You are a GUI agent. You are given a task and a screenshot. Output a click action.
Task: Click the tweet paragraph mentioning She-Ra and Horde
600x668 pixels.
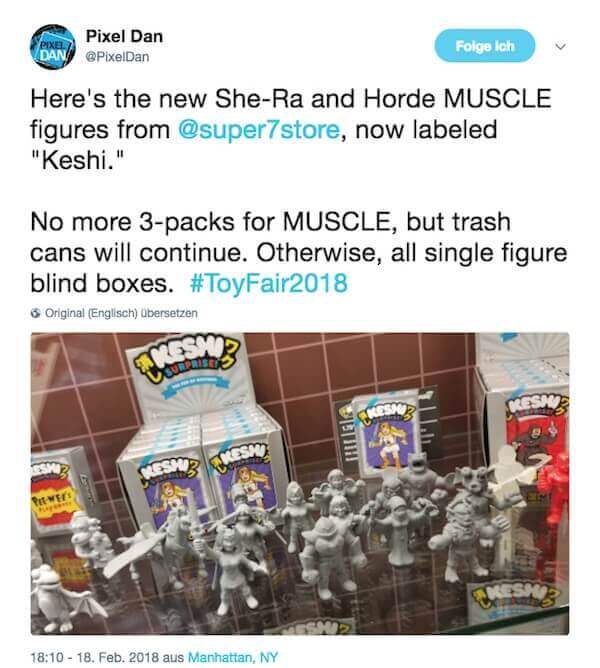click(x=291, y=129)
